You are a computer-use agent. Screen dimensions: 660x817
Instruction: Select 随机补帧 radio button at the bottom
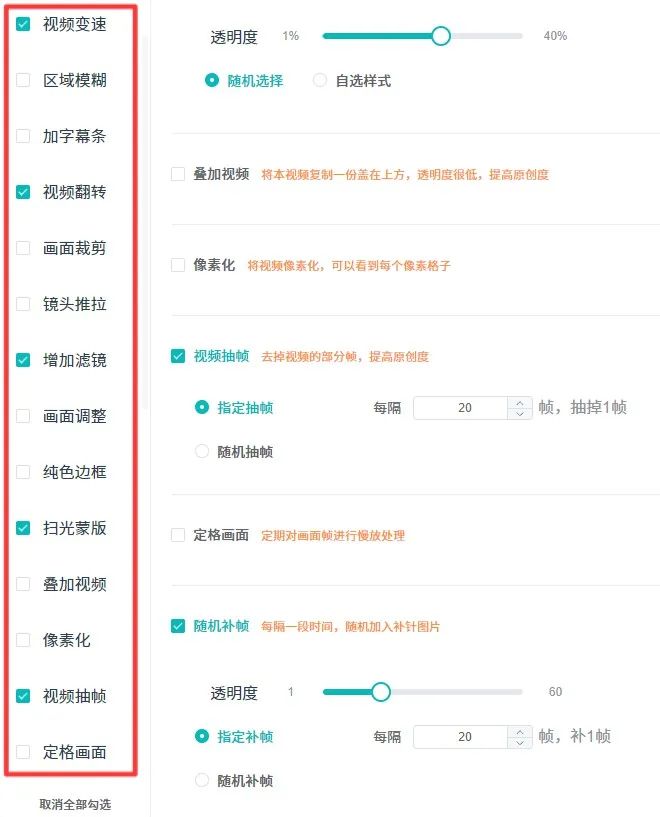click(202, 781)
